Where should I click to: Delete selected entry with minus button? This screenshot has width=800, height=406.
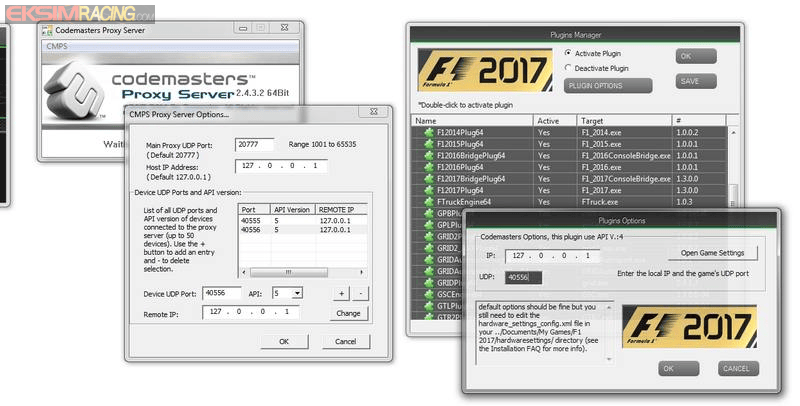point(360,293)
